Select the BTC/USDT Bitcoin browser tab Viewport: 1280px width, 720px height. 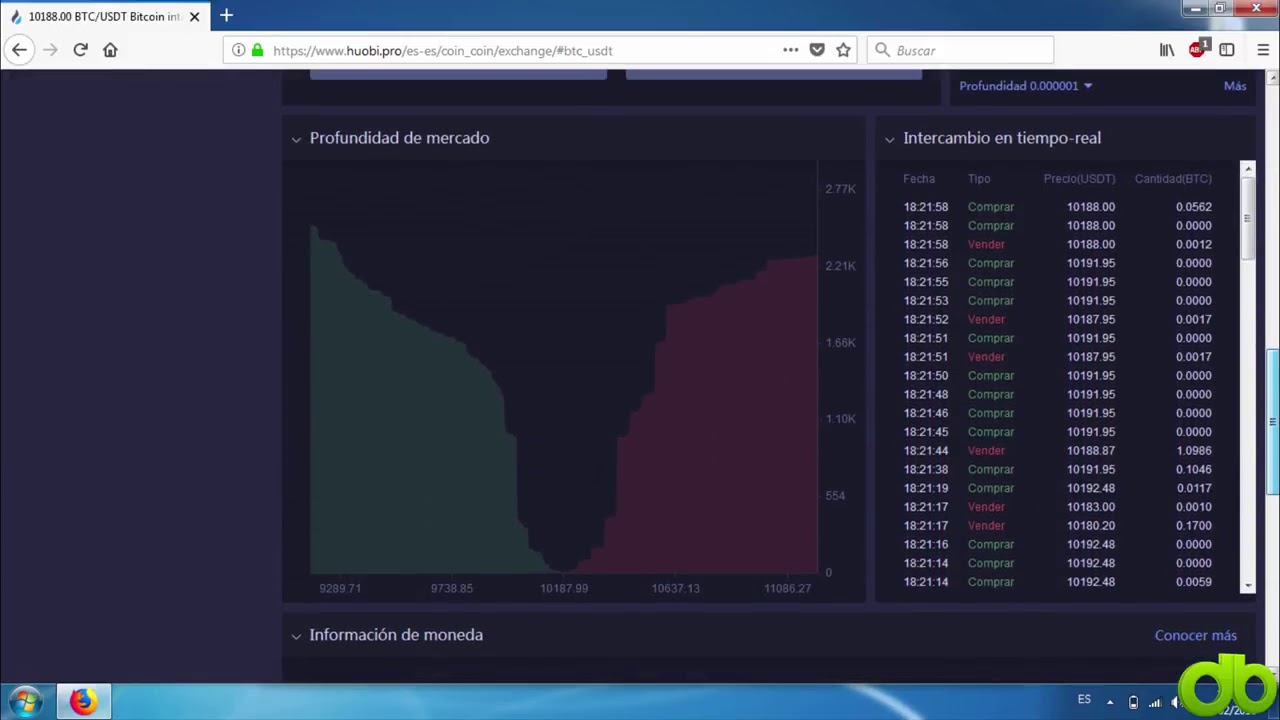click(105, 17)
